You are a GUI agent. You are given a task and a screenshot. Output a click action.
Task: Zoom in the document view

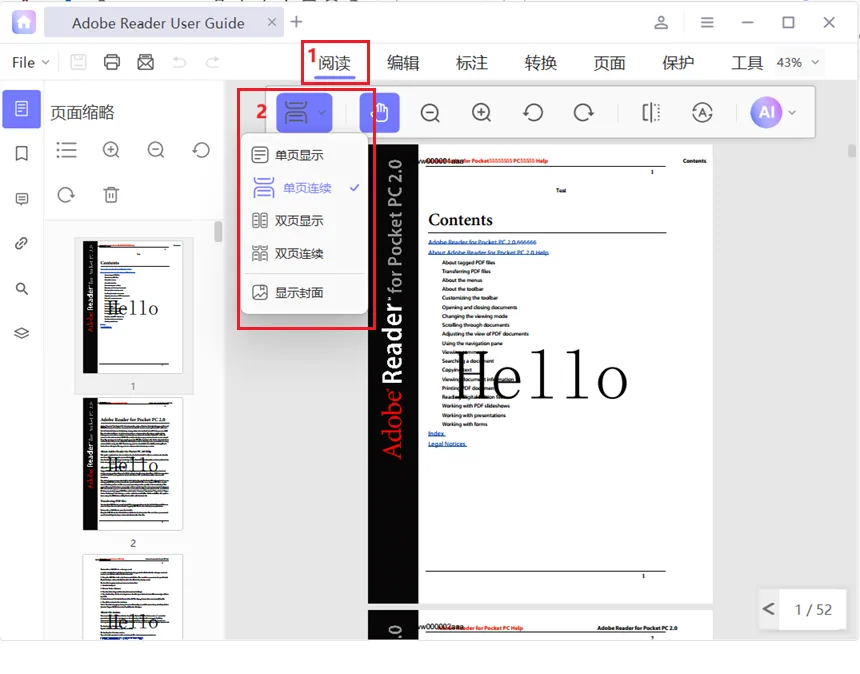(x=482, y=112)
